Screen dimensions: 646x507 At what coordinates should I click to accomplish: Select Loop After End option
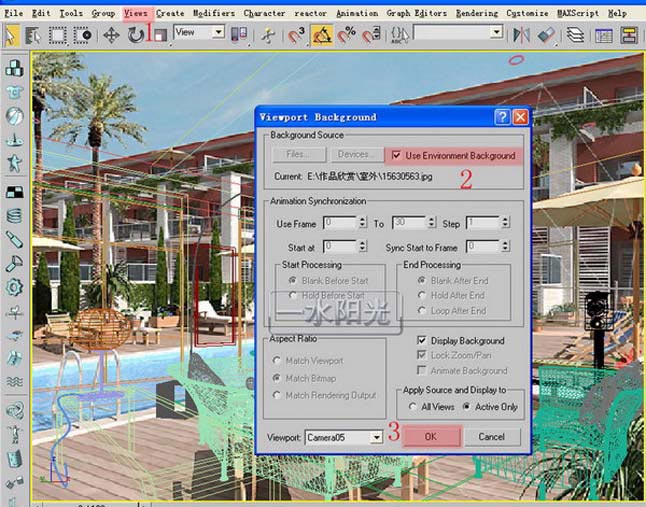[421, 311]
